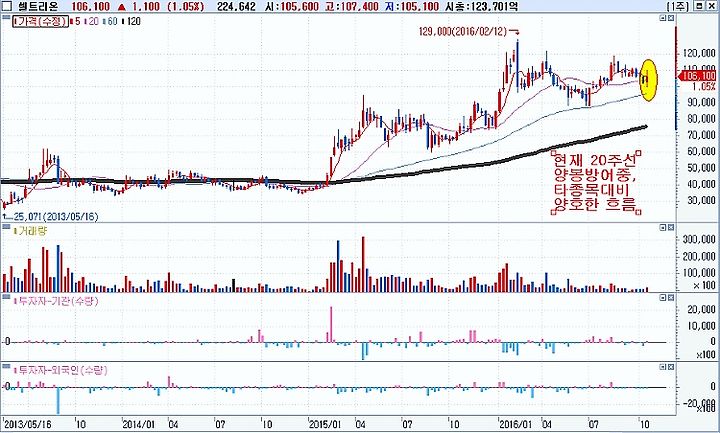Maximize the 가격(수정) price panel
Viewport: 720px width, 433px height.
(x=663, y=18)
